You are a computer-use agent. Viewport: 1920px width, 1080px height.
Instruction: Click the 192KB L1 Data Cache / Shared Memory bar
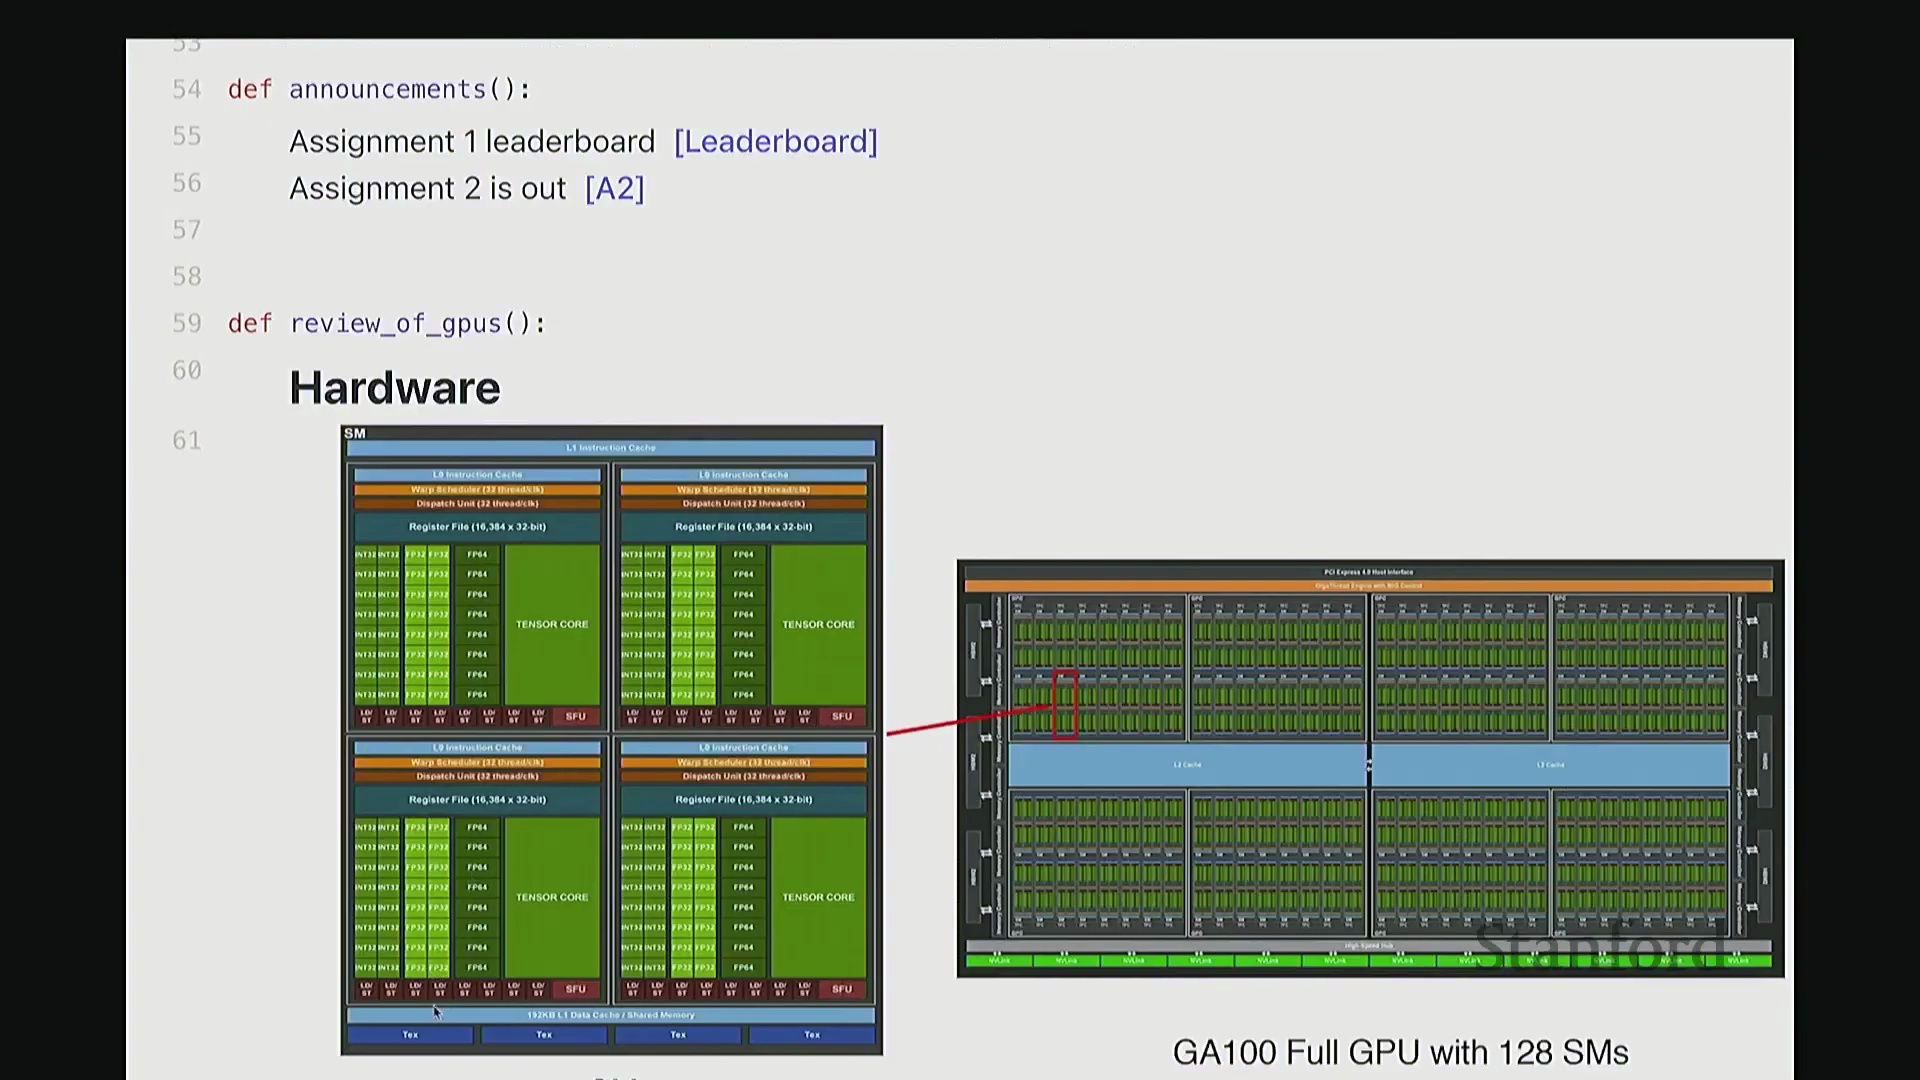click(x=611, y=1015)
